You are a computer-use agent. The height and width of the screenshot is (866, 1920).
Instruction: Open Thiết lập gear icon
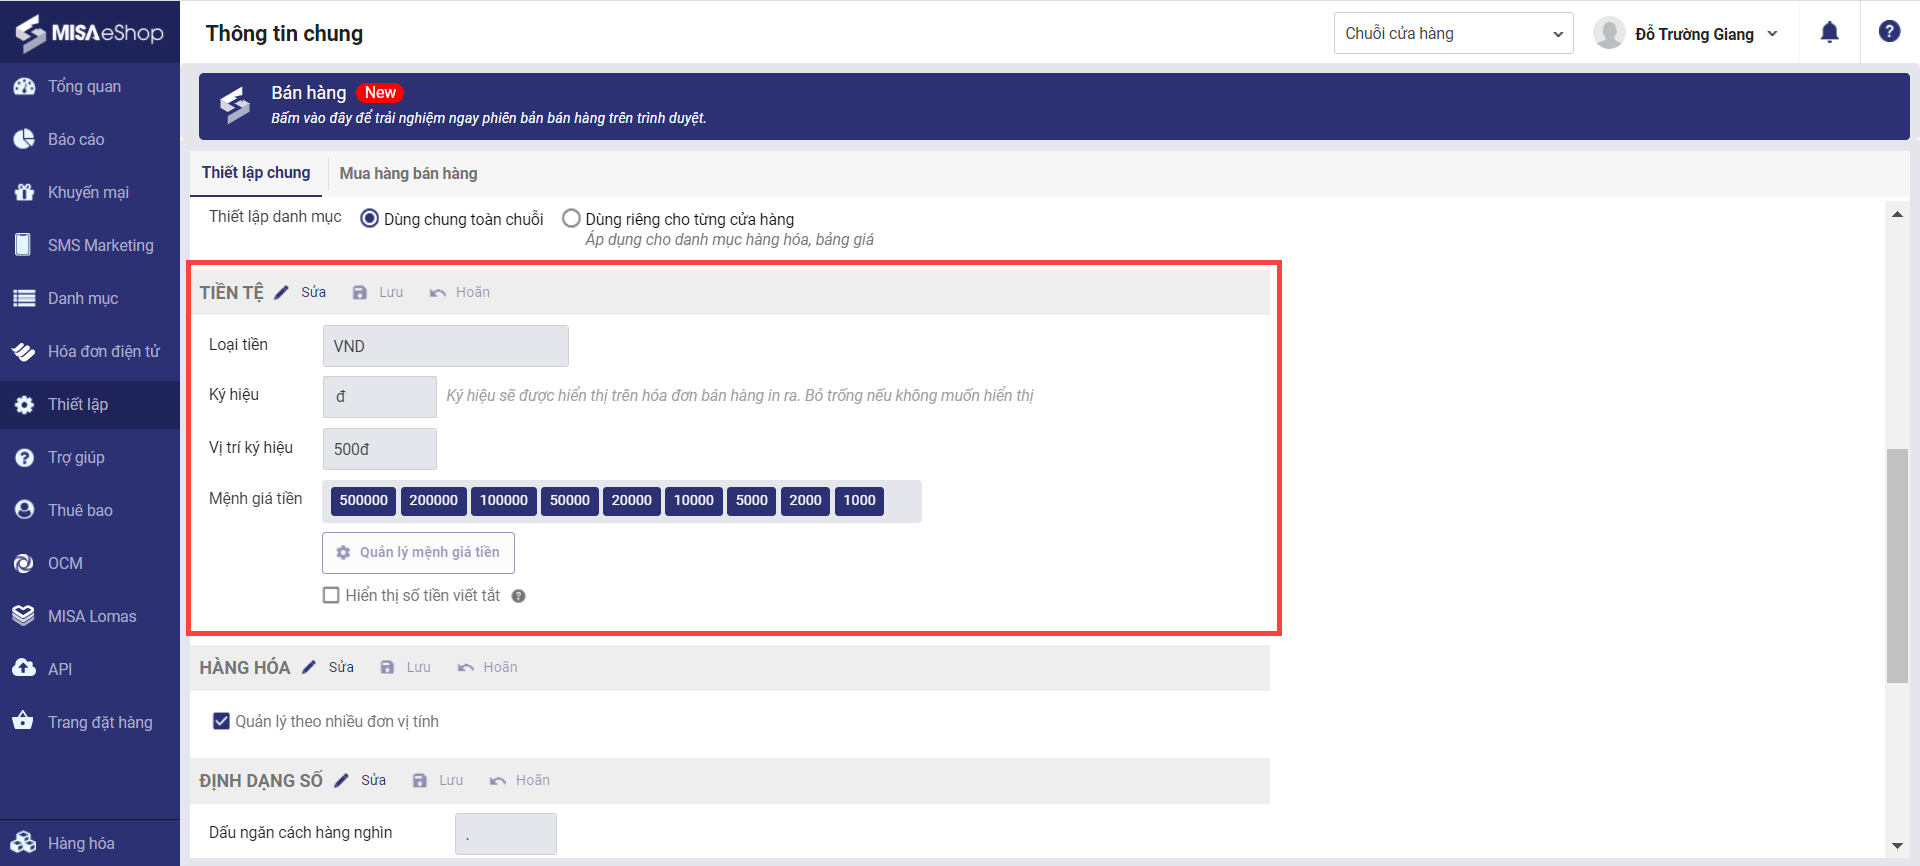click(x=24, y=405)
